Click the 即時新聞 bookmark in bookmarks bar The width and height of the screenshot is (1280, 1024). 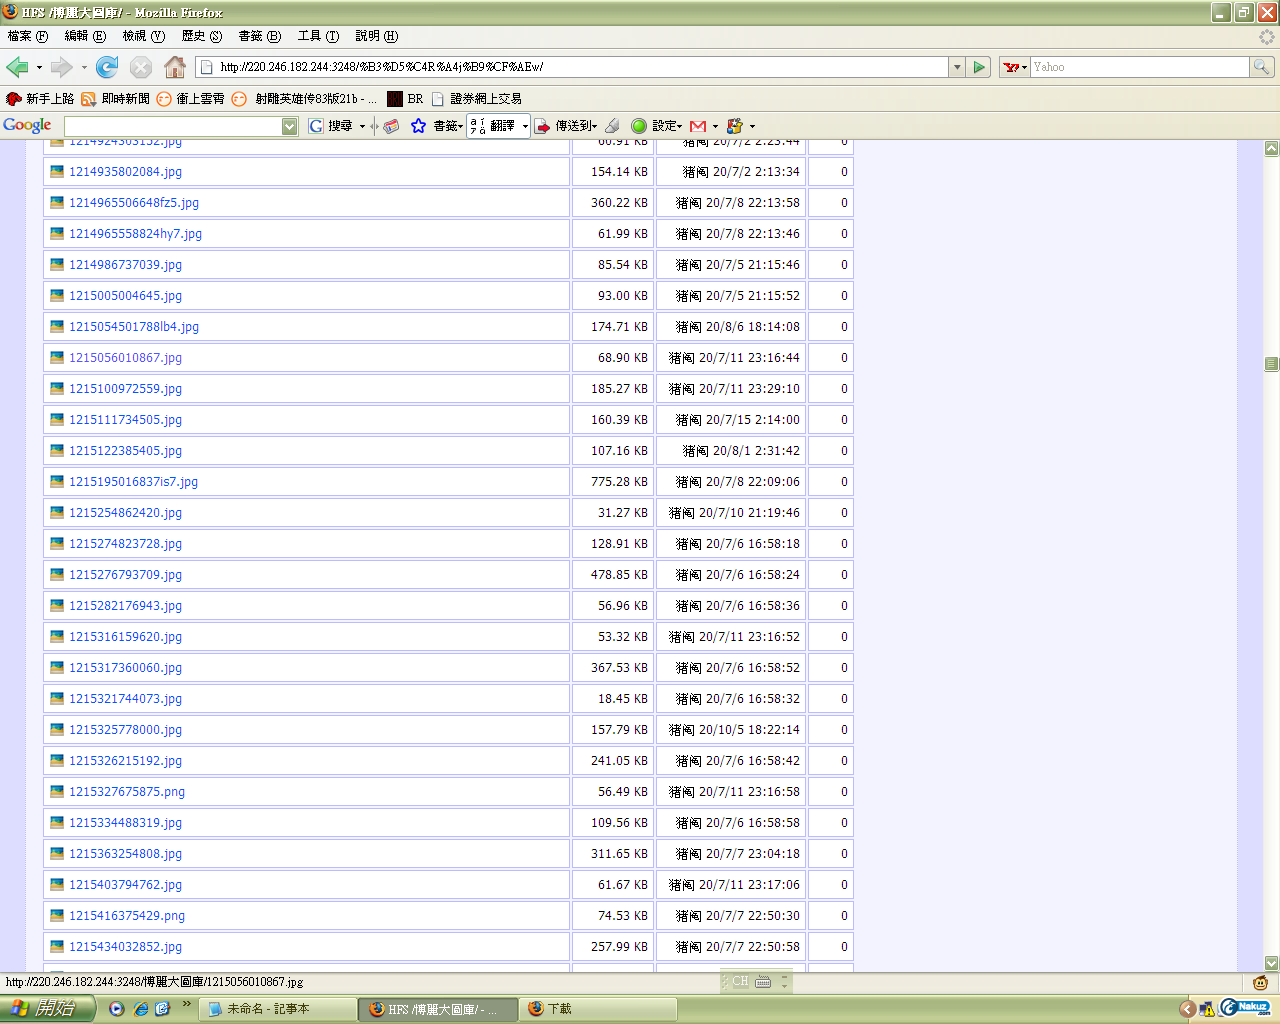pos(125,99)
